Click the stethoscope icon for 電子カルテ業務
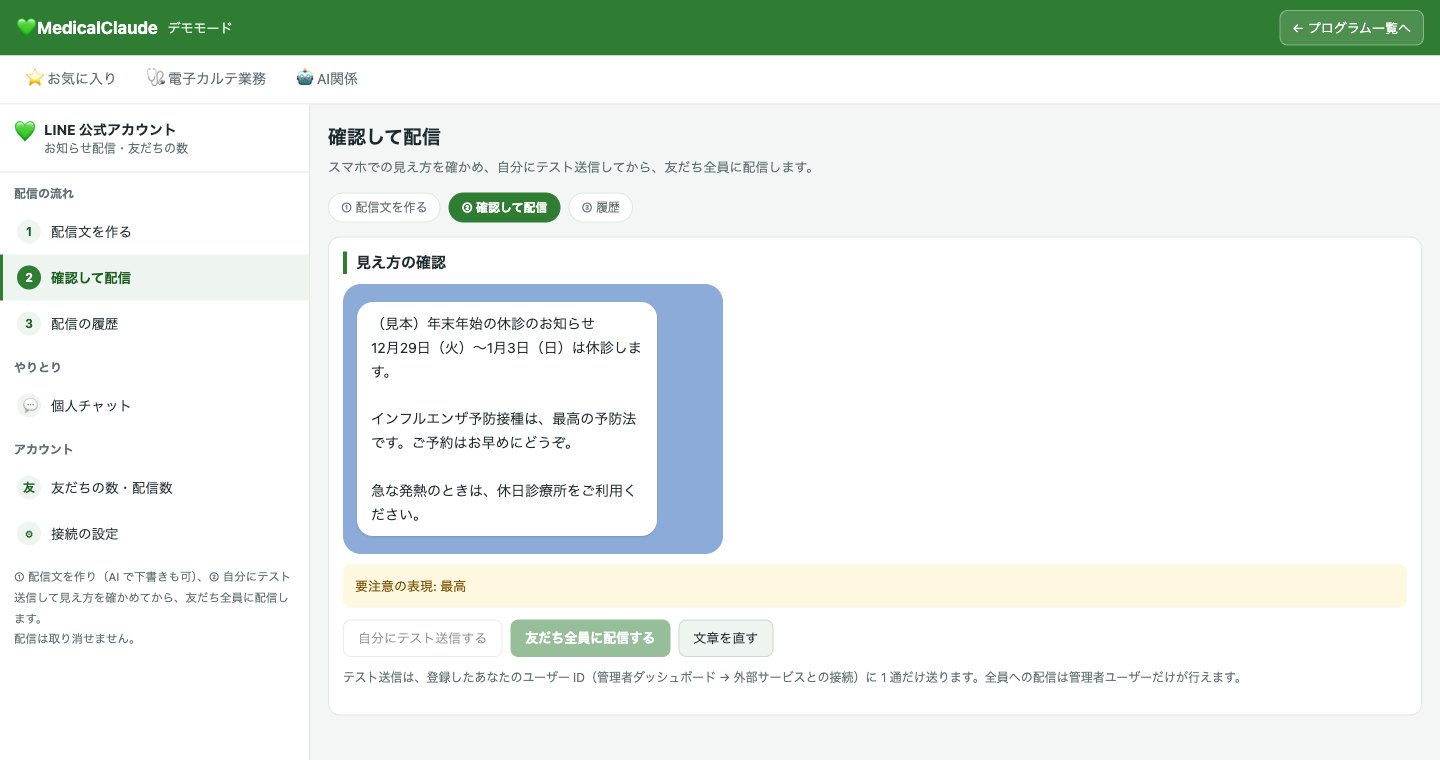 [155, 78]
